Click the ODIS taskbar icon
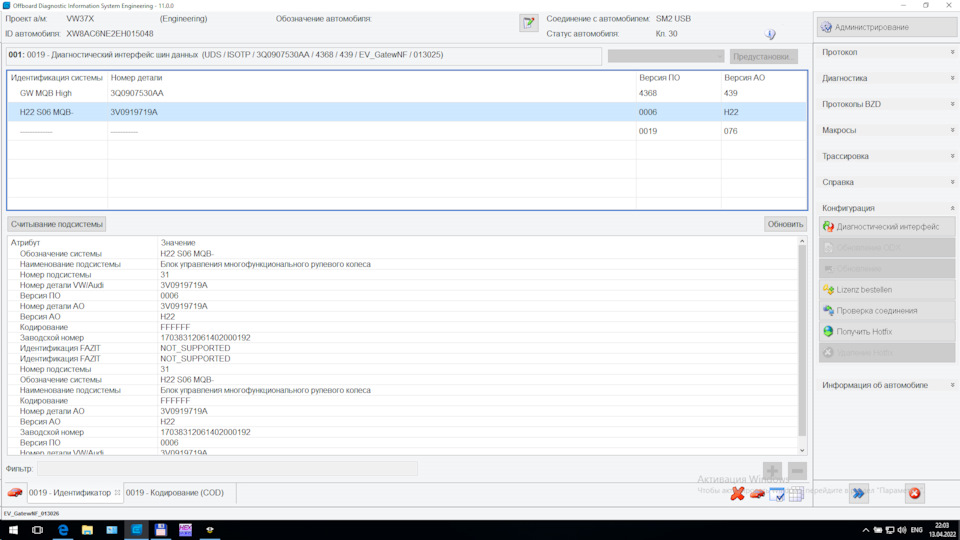Image resolution: width=960 pixels, height=540 pixels. 136,530
